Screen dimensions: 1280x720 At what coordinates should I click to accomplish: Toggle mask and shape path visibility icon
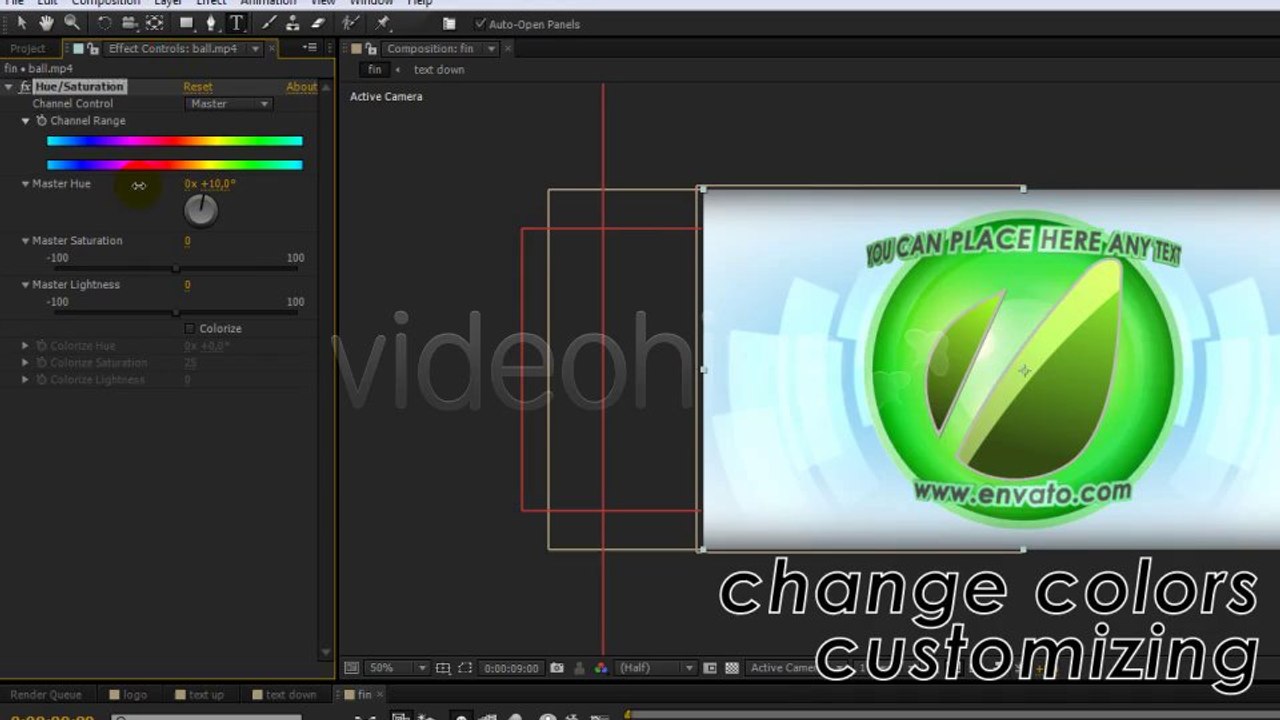pyautogui.click(x=465, y=668)
